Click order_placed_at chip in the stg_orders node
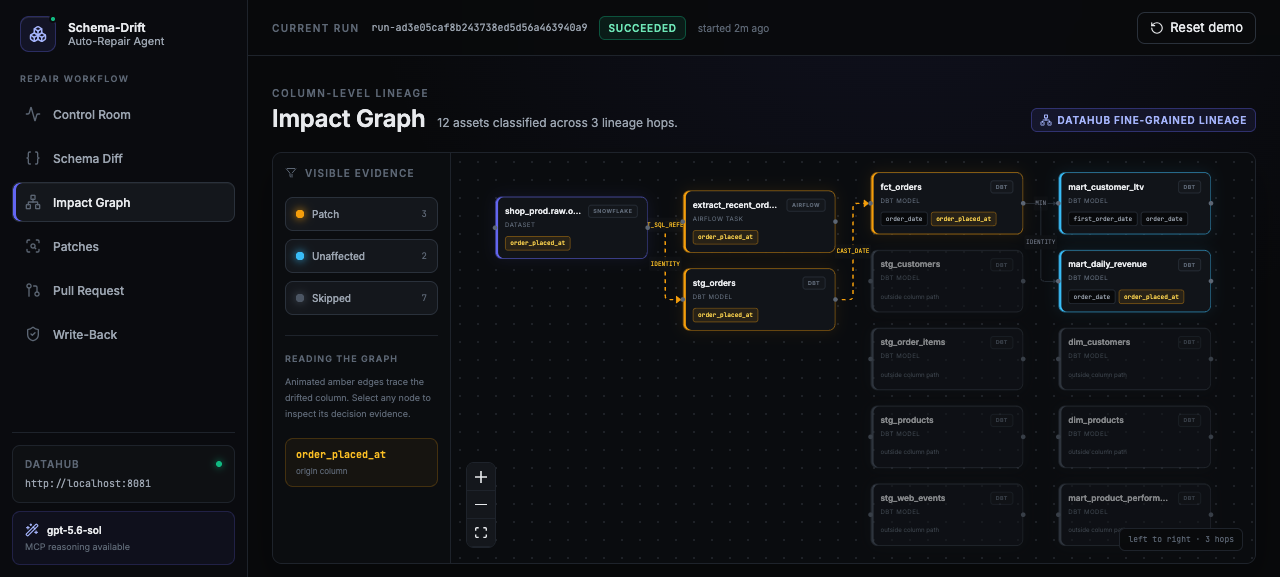1280x577 pixels. (x=726, y=315)
